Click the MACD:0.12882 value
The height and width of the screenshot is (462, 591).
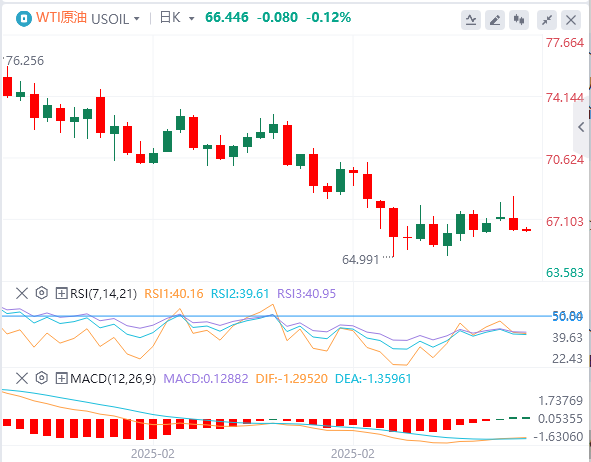click(206, 379)
